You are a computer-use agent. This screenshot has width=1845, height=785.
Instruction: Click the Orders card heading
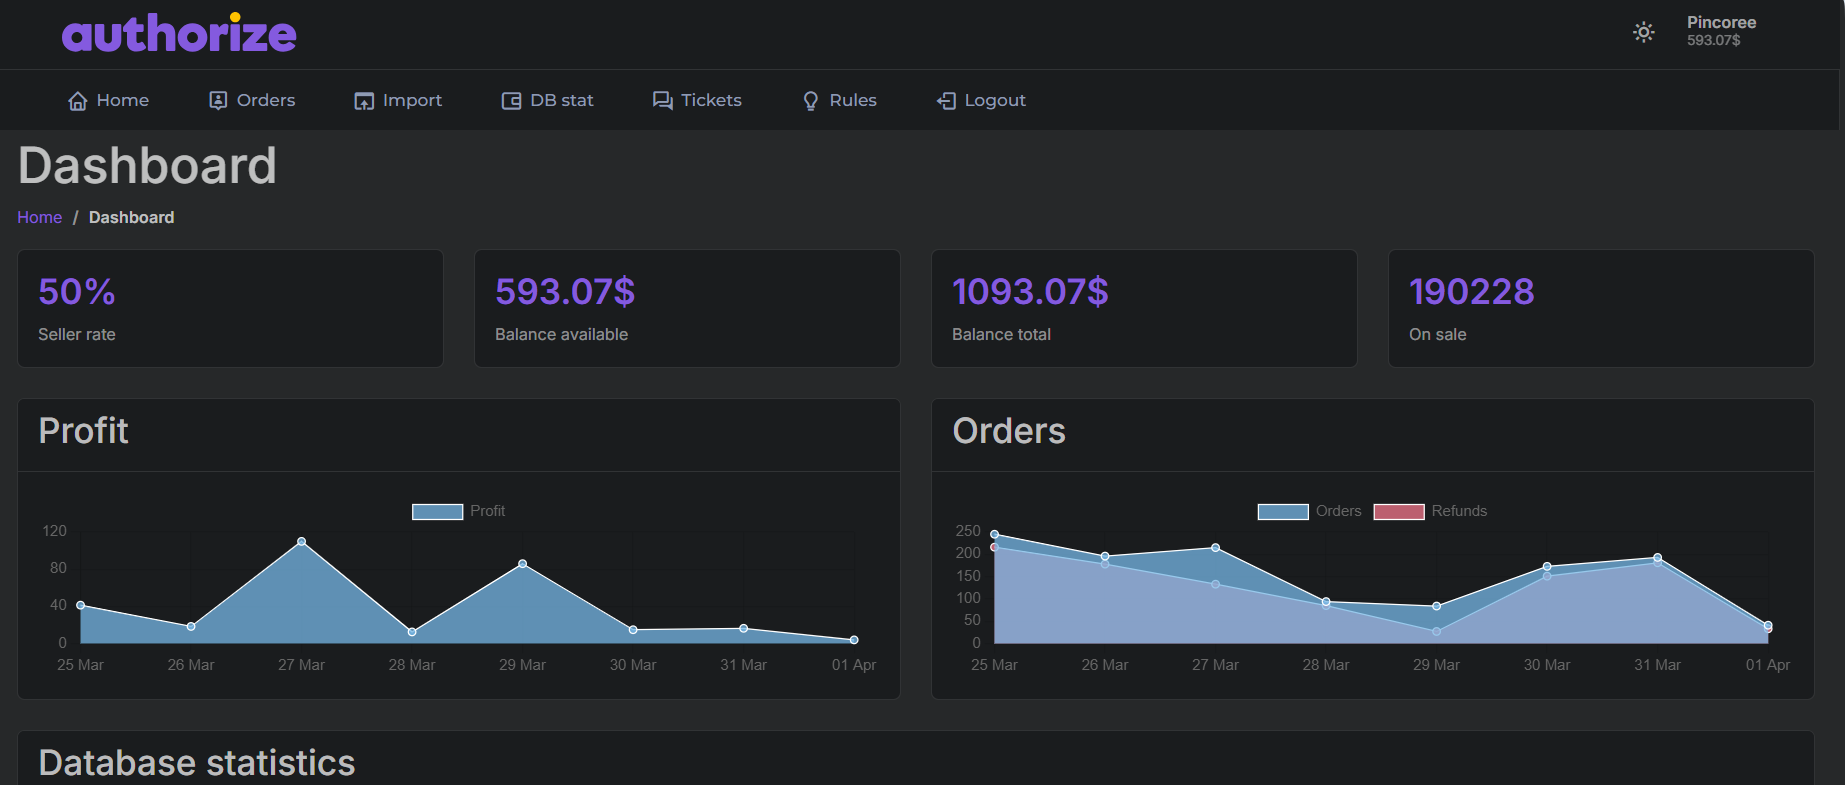click(x=1009, y=431)
